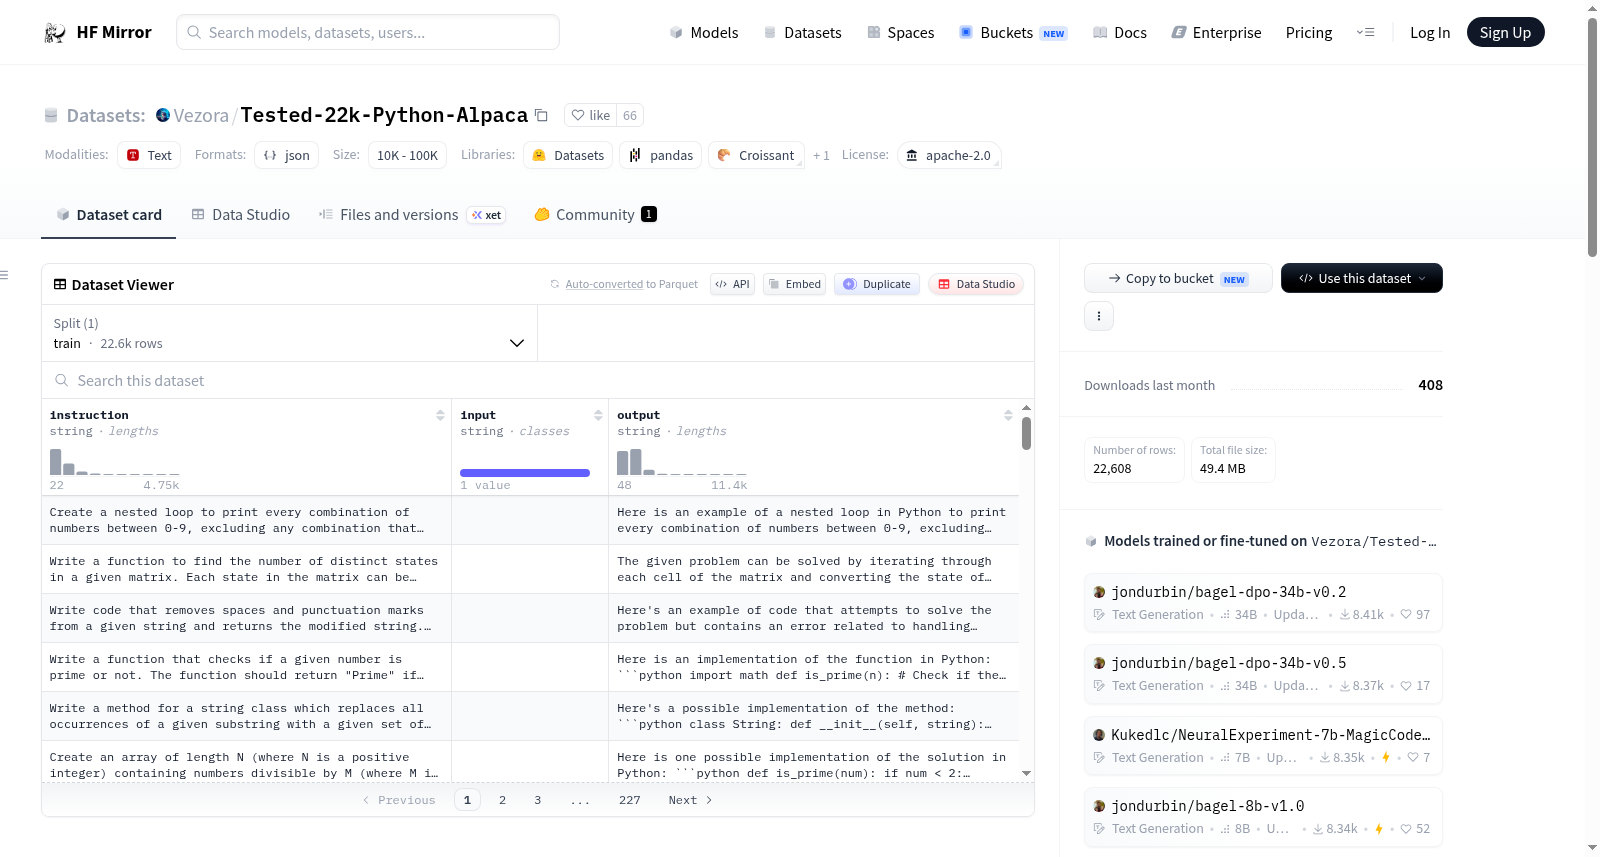Click Copy to bucket button
The height and width of the screenshot is (857, 1600).
click(1178, 278)
